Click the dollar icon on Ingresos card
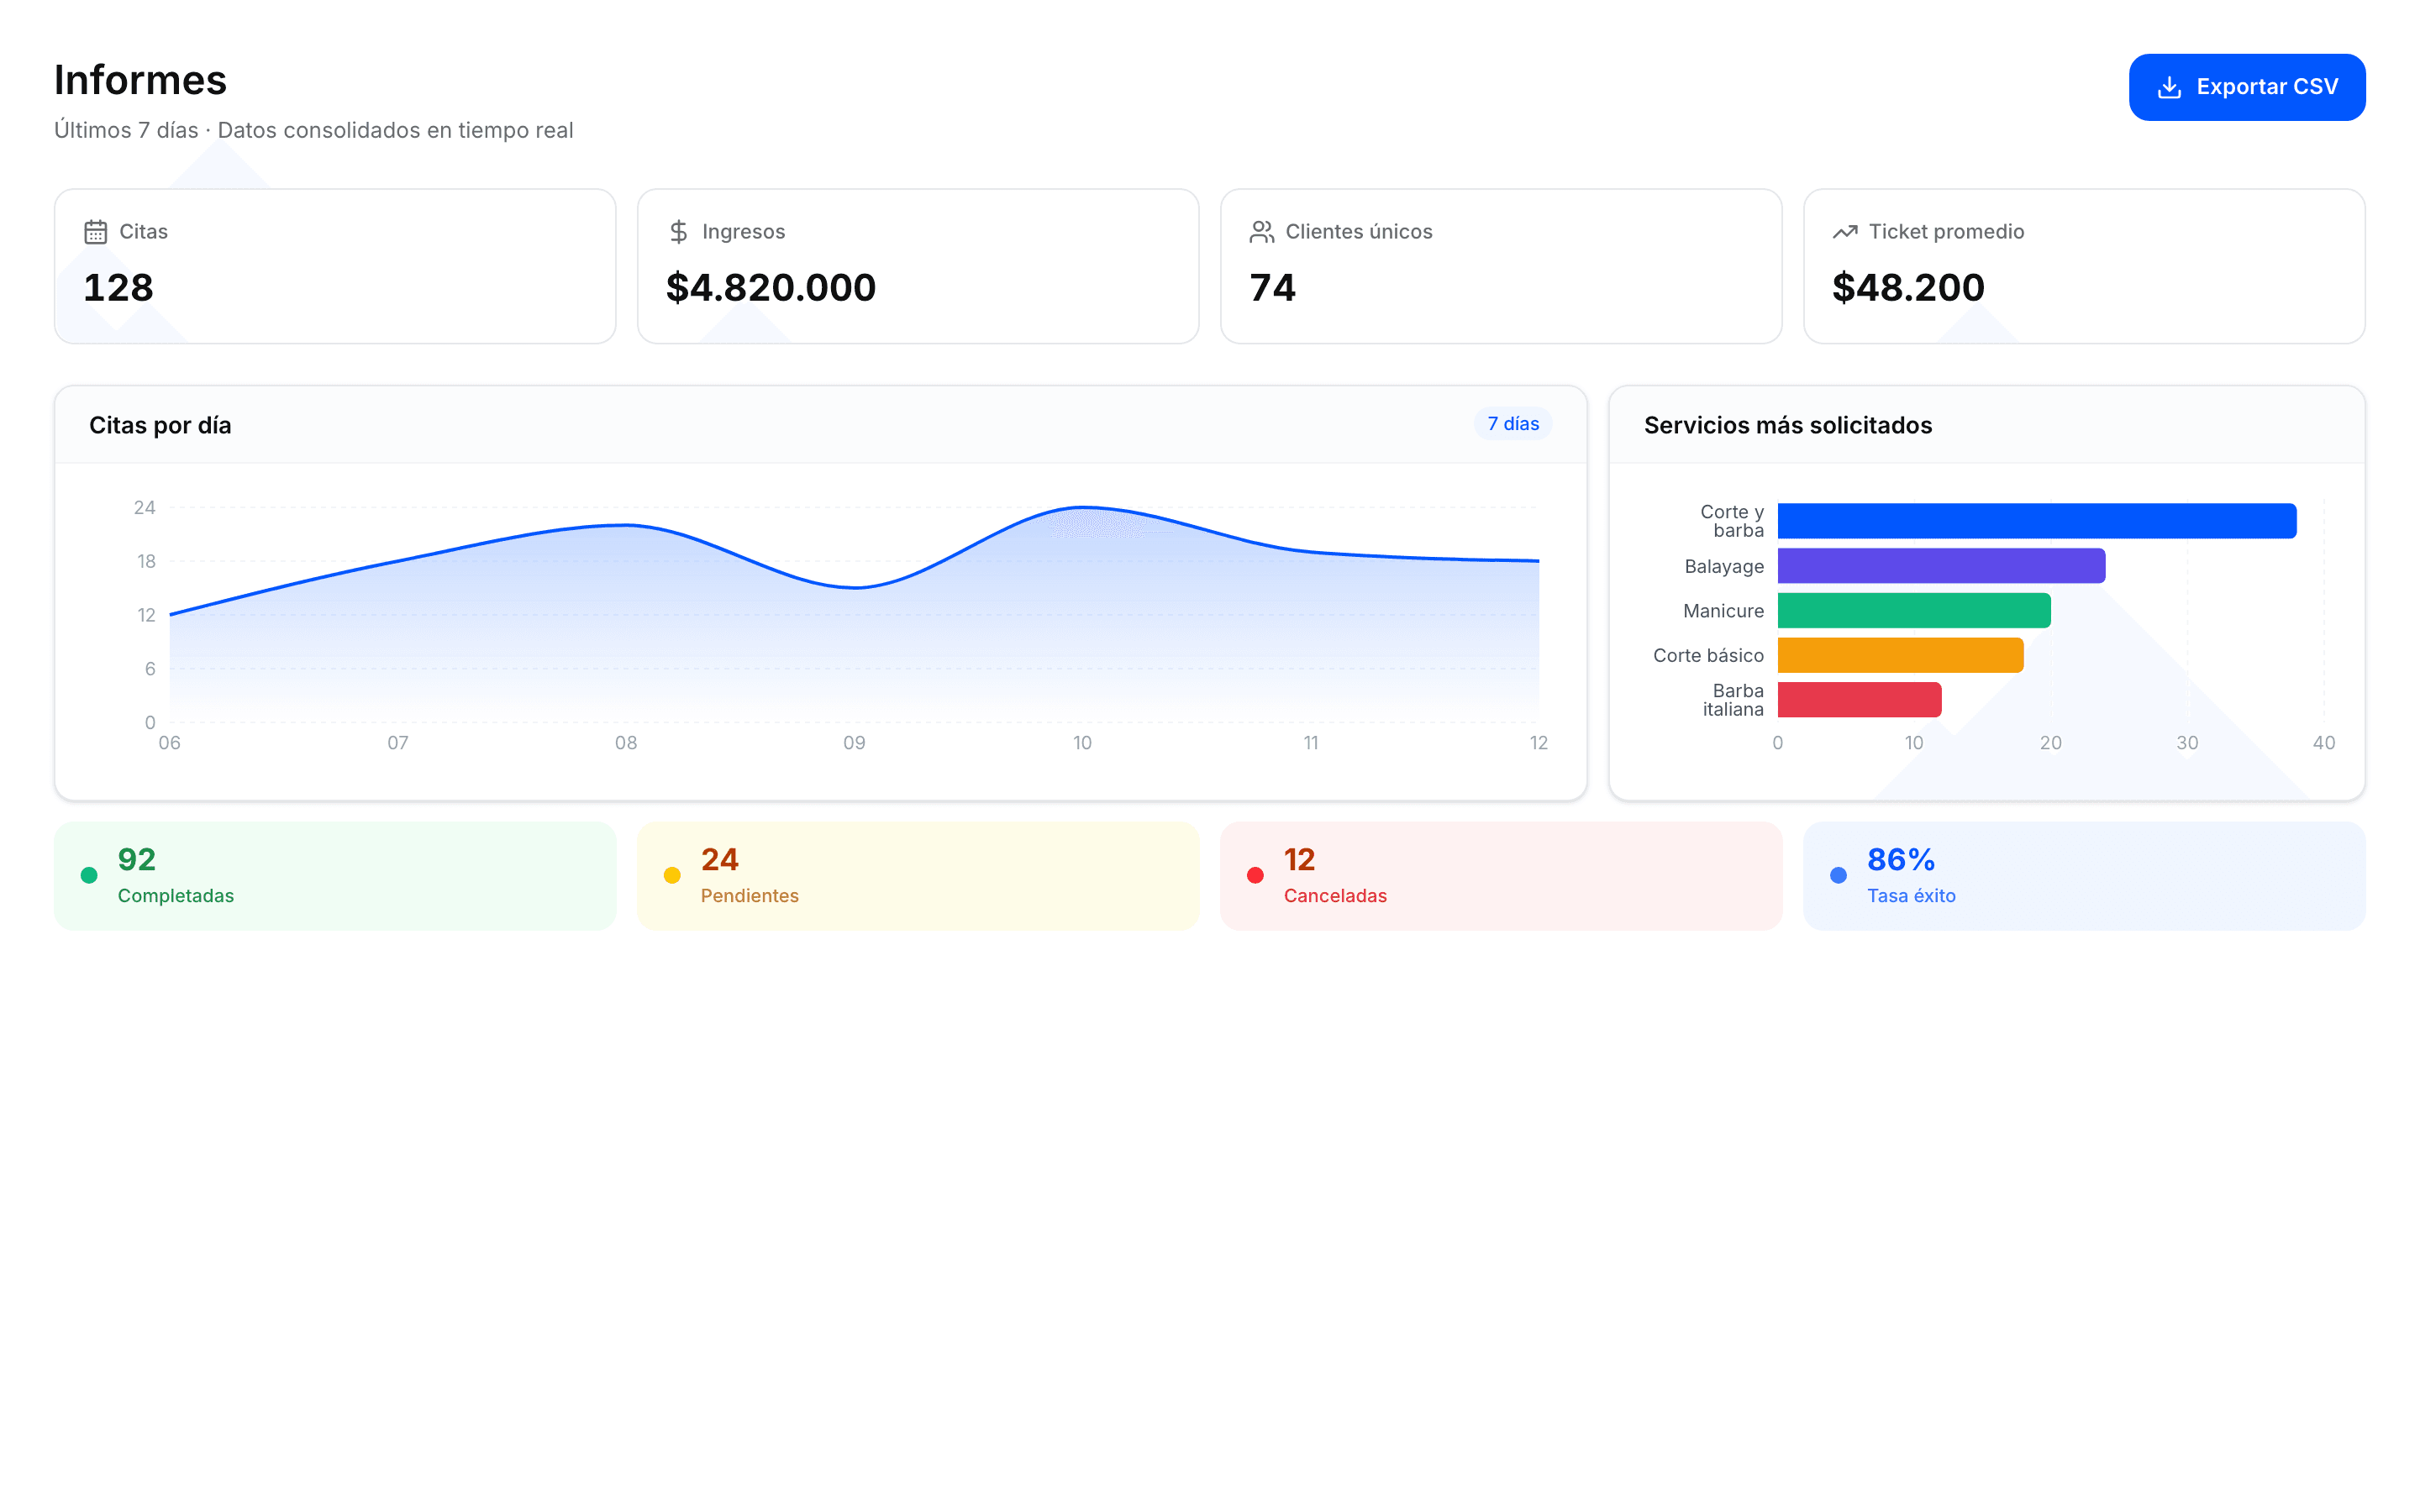Image resolution: width=2420 pixels, height=1512 pixels. (678, 232)
